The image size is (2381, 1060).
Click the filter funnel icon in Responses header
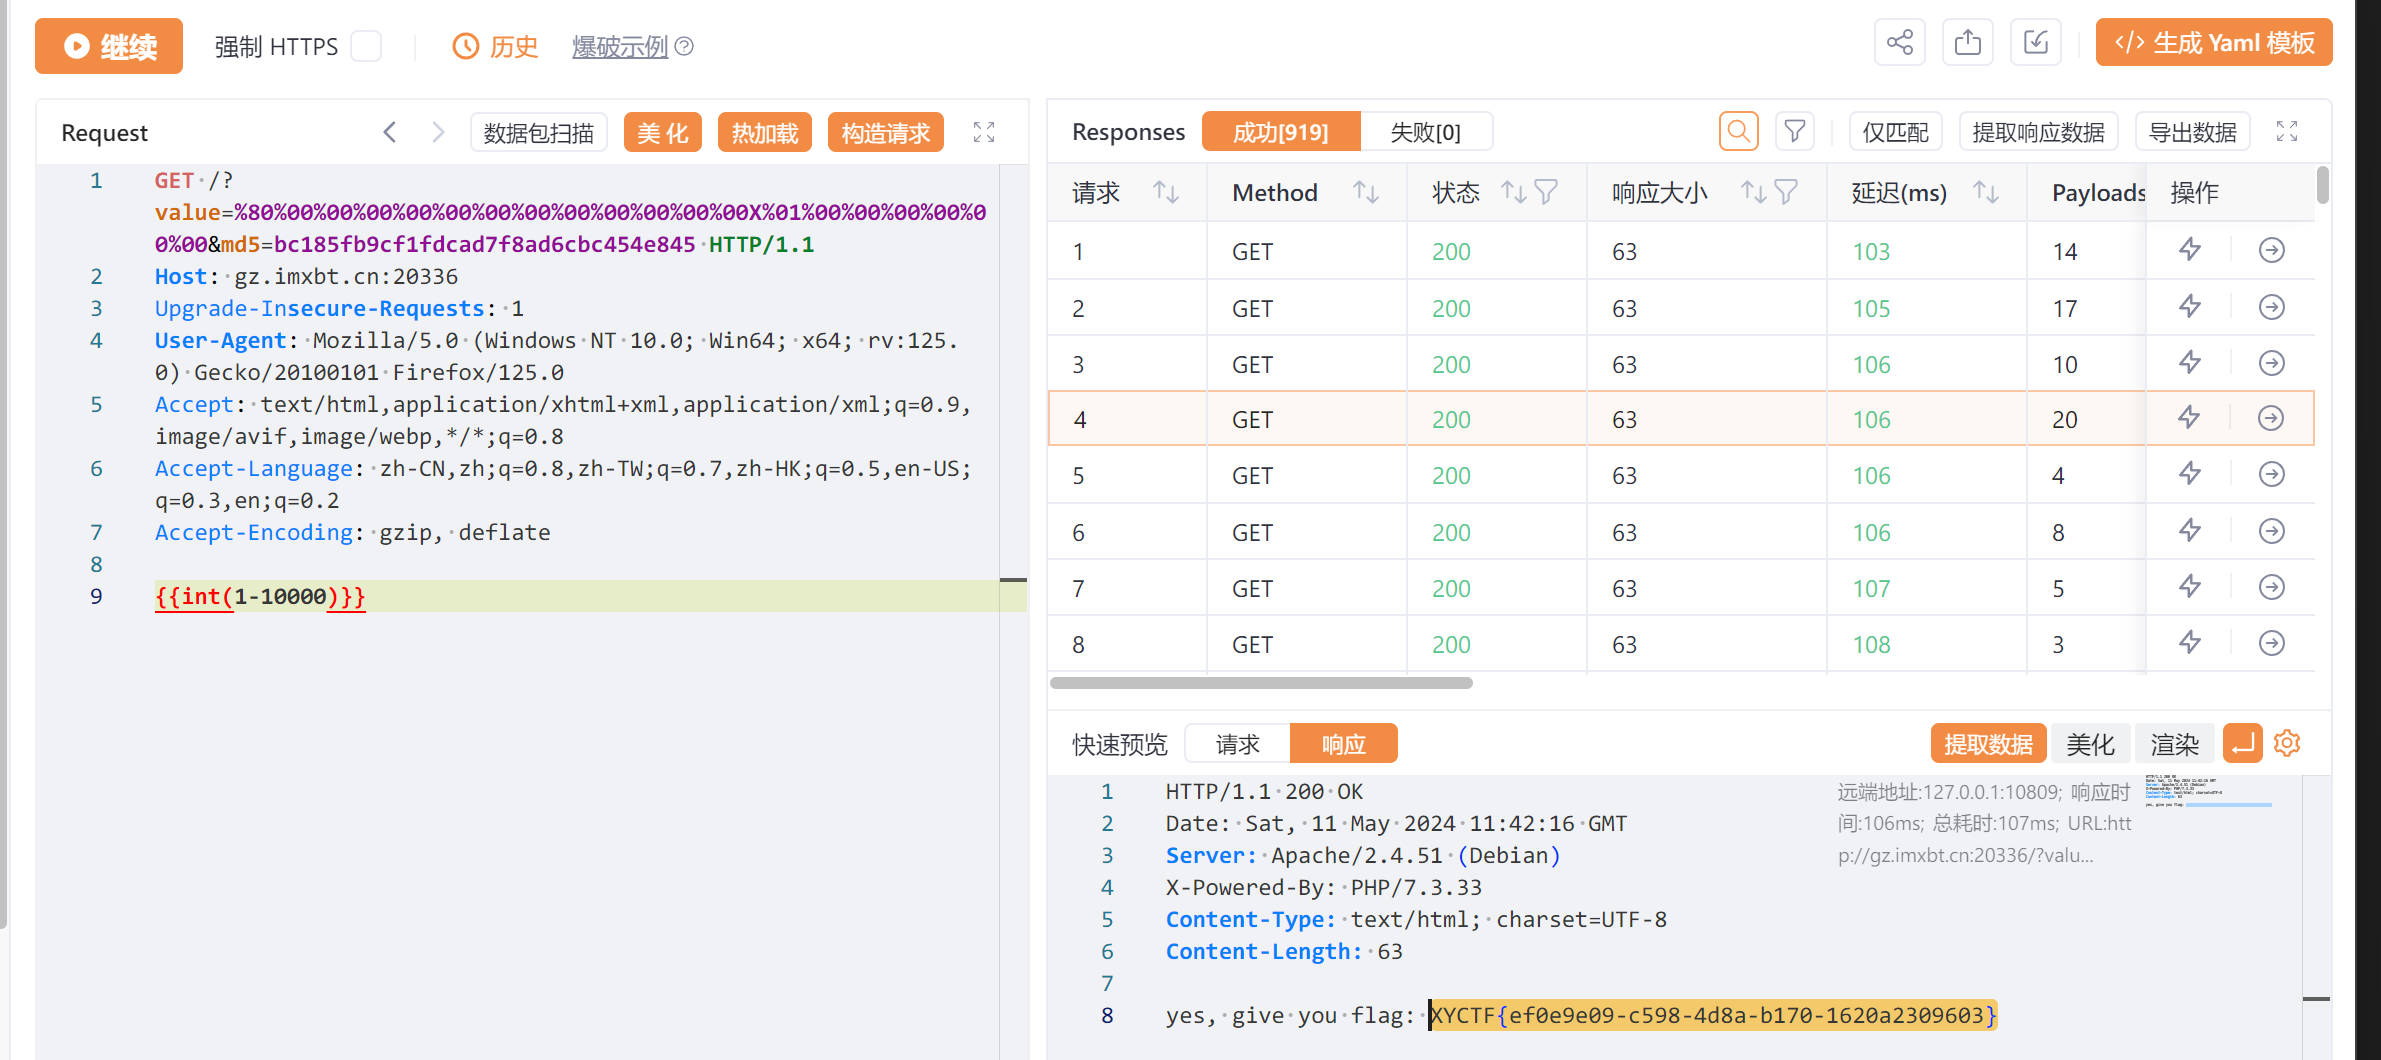click(1795, 131)
